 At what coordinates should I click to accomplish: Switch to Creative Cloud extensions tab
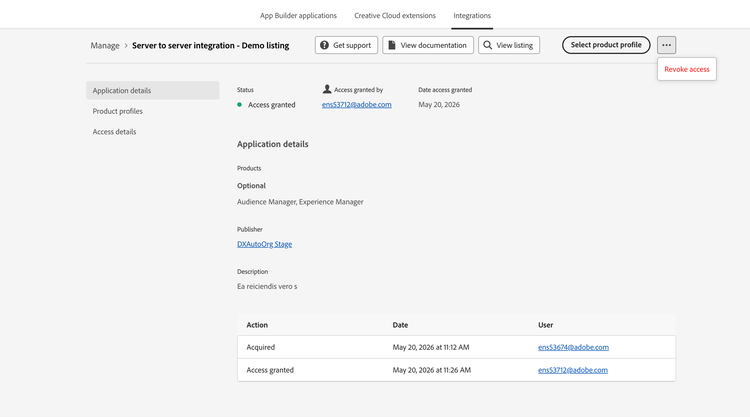click(395, 15)
